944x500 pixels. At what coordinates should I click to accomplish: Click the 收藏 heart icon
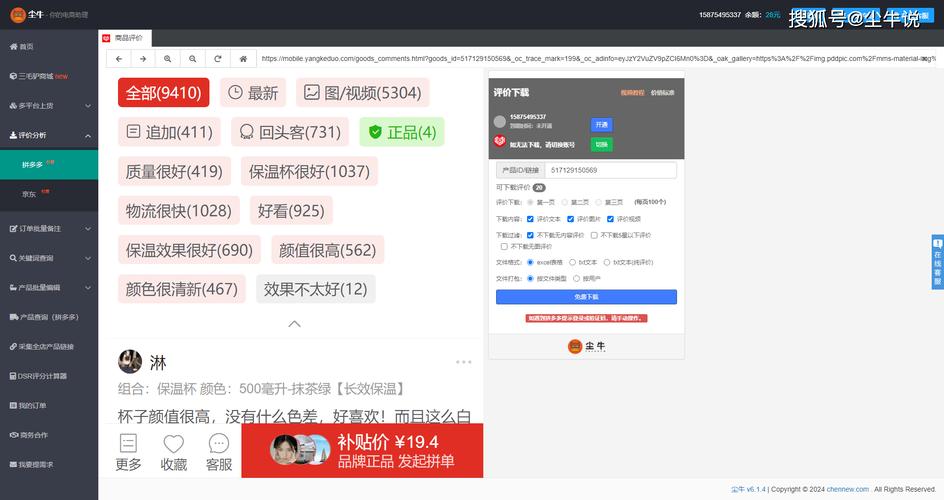(173, 452)
